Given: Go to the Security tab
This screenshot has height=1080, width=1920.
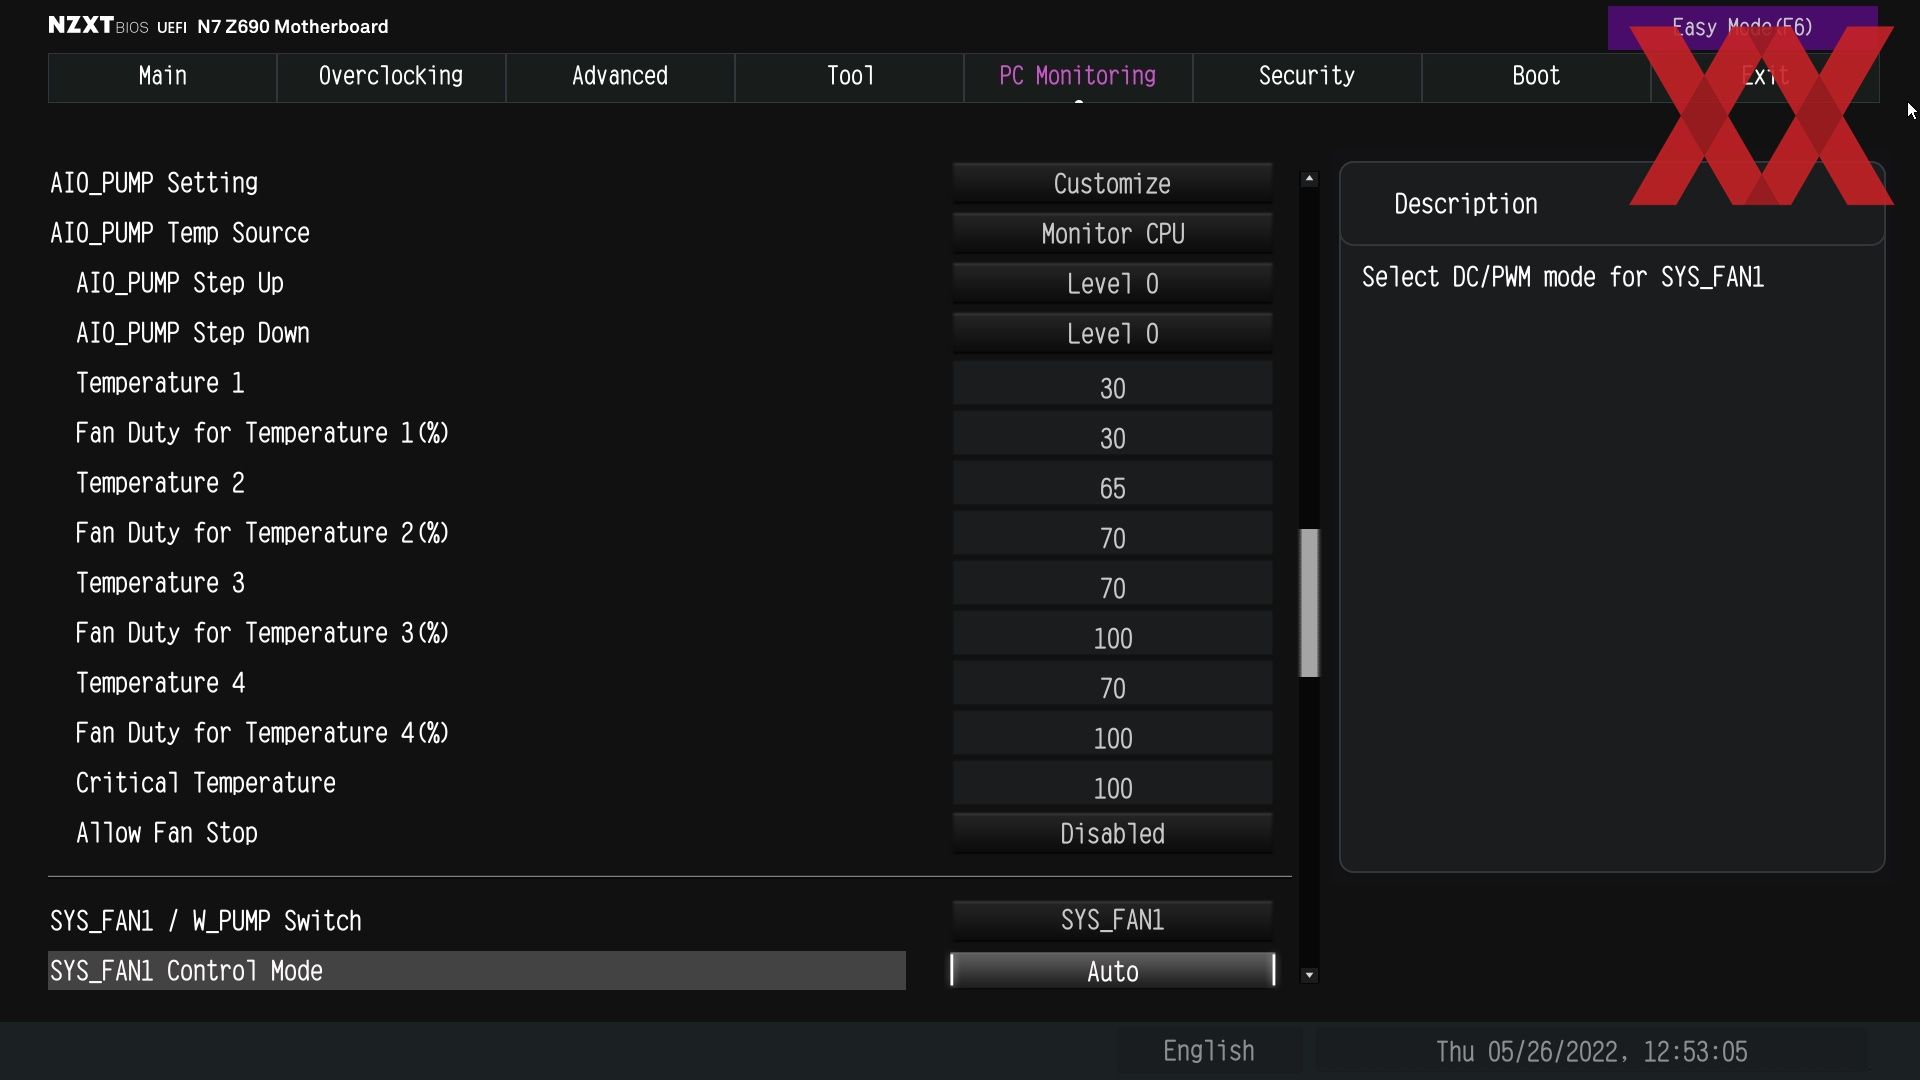Looking at the screenshot, I should (x=1307, y=77).
